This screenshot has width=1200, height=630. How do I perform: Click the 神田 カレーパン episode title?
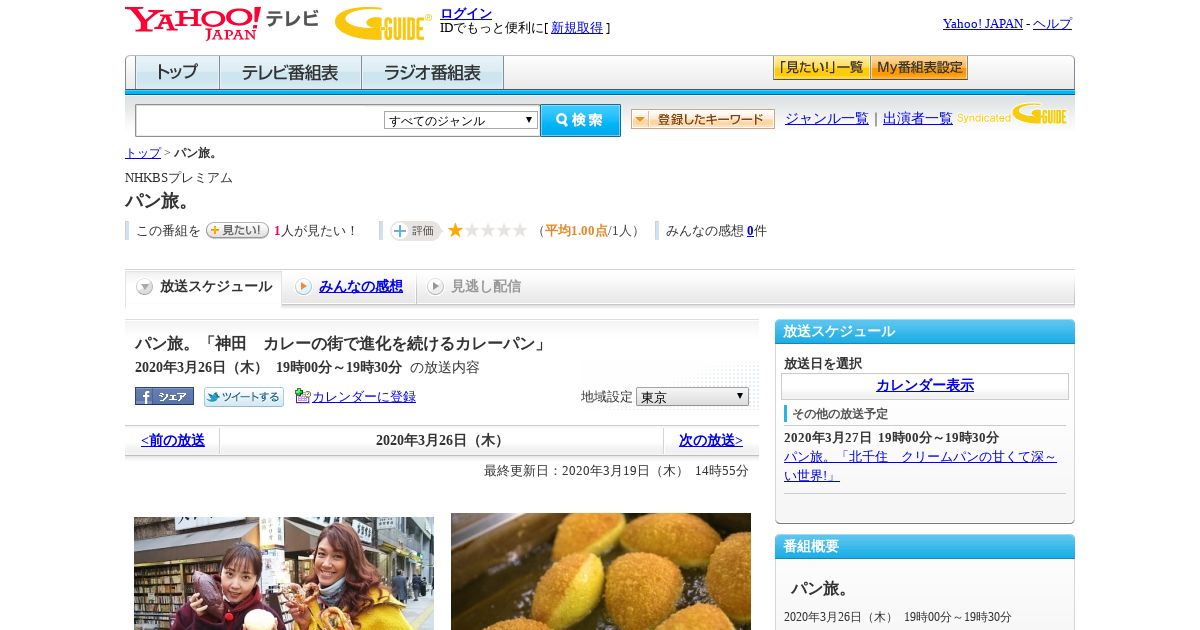pyautogui.click(x=342, y=343)
